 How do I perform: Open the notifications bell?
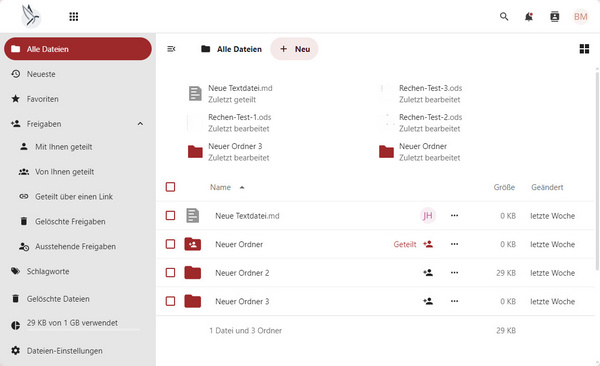click(529, 16)
